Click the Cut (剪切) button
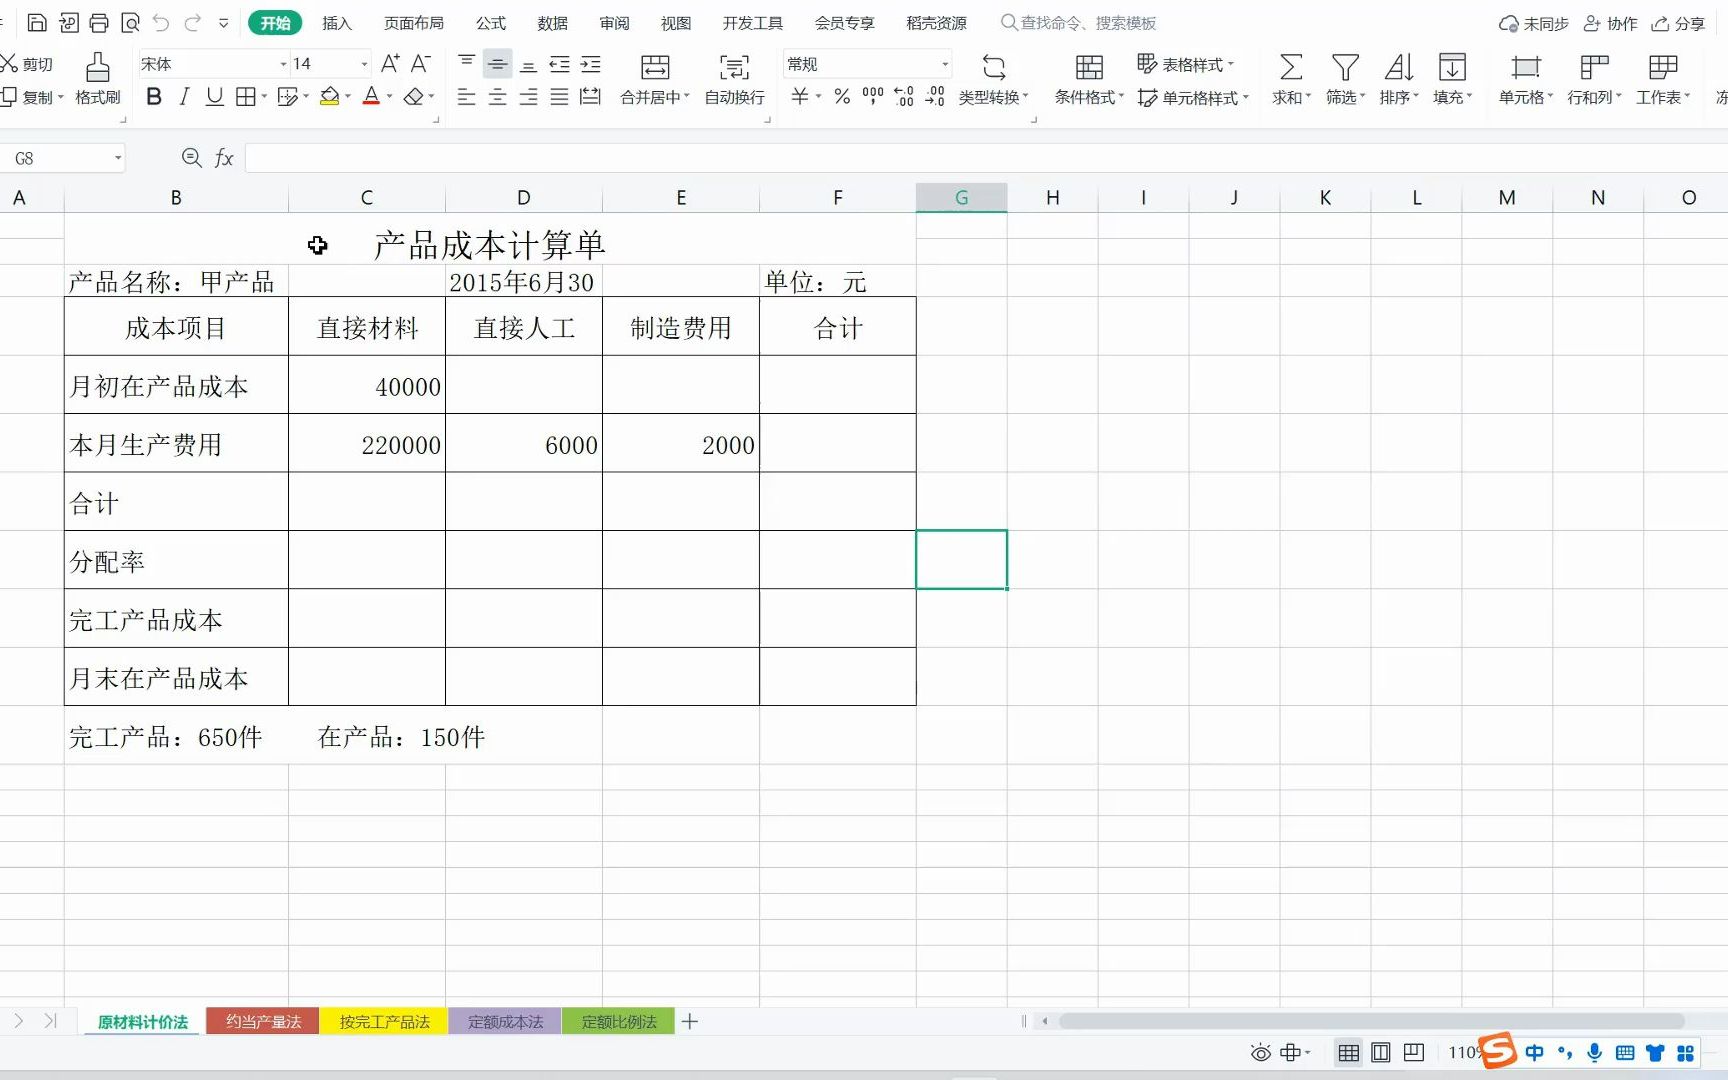This screenshot has width=1728, height=1080. (27, 64)
